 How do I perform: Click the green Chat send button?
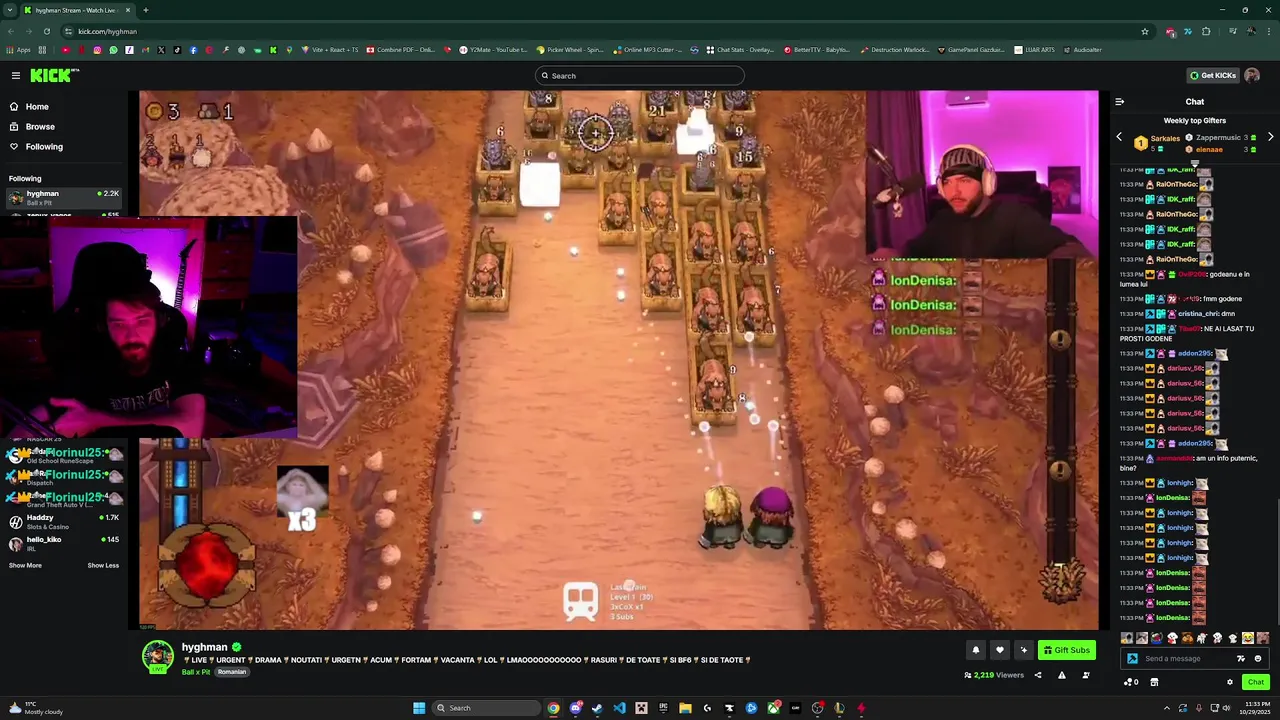click(x=1255, y=682)
